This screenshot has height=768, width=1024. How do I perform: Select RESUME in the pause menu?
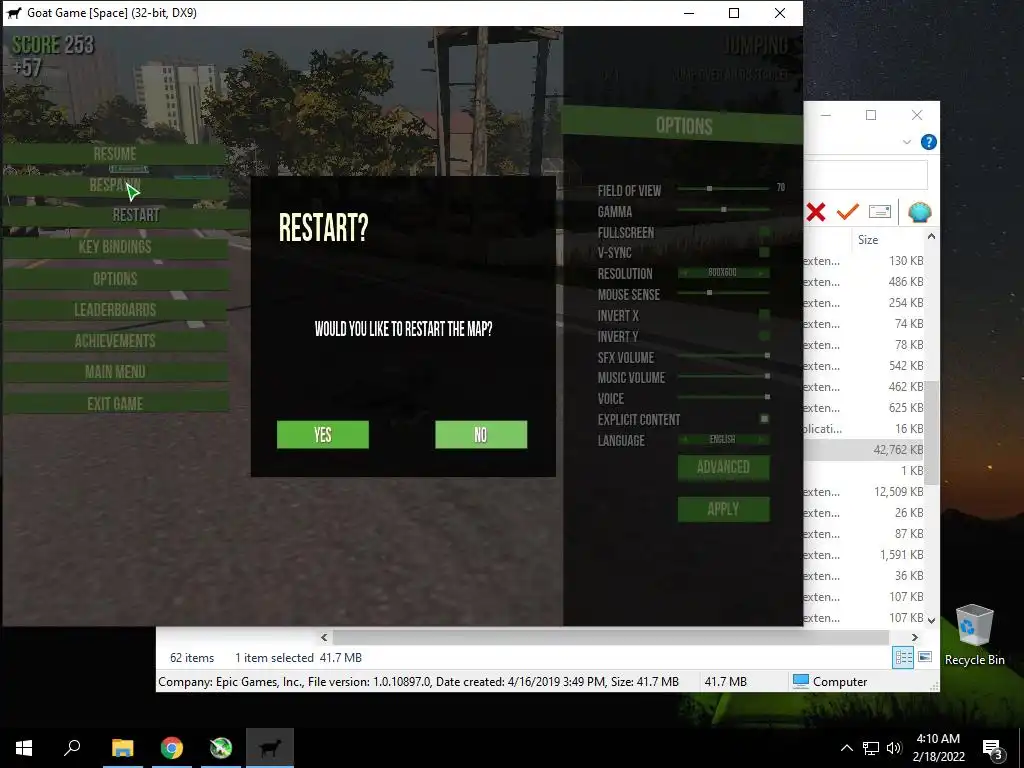(x=115, y=154)
